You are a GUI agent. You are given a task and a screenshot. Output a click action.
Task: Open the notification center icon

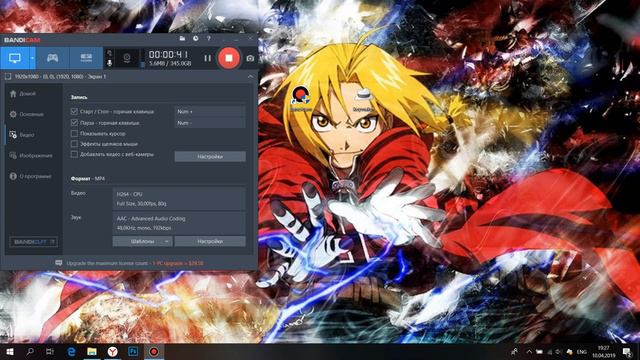[627, 351]
